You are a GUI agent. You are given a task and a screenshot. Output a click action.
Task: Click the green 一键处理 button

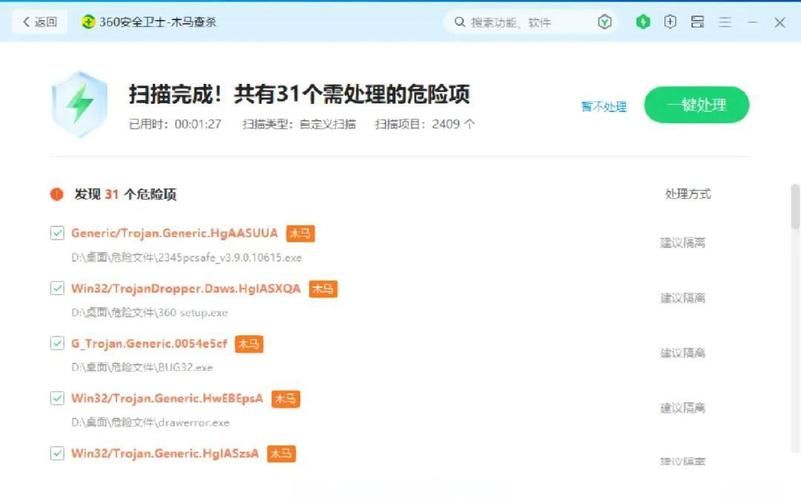click(697, 105)
